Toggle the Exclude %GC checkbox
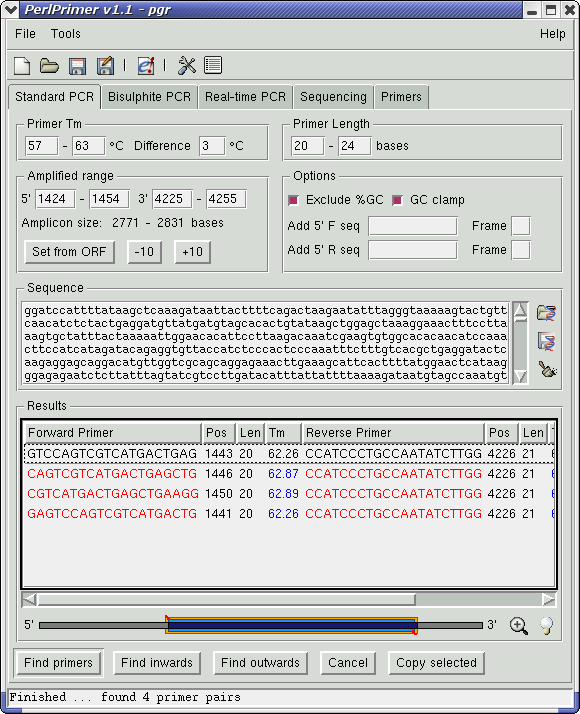580x714 pixels. (294, 200)
